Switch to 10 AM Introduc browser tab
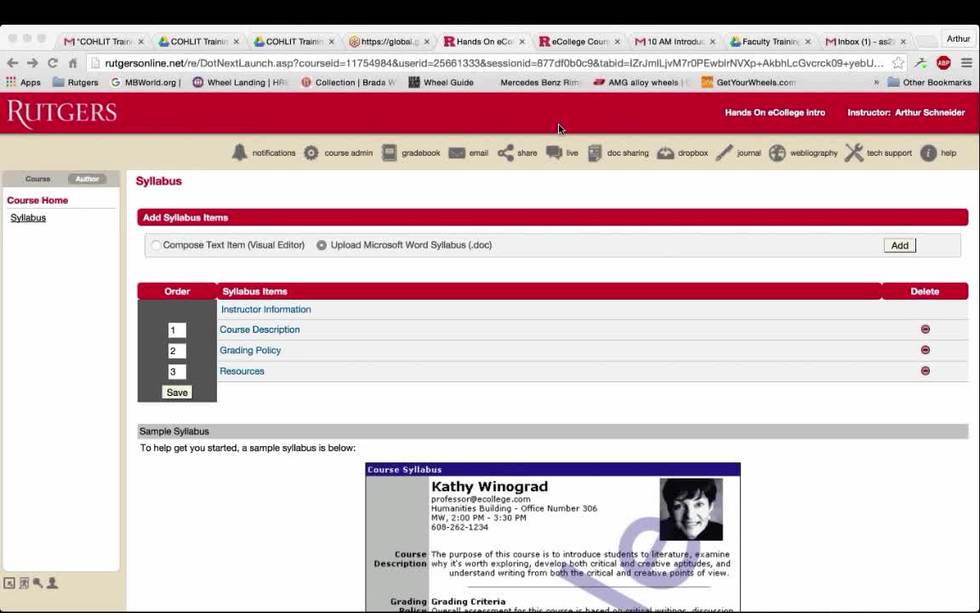The height and width of the screenshot is (613, 980). pos(674,41)
